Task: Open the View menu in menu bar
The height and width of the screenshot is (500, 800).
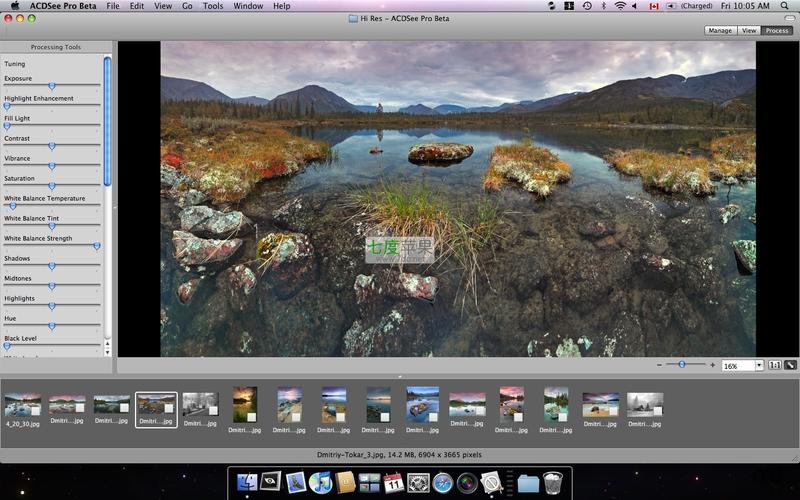Action: pos(163,6)
